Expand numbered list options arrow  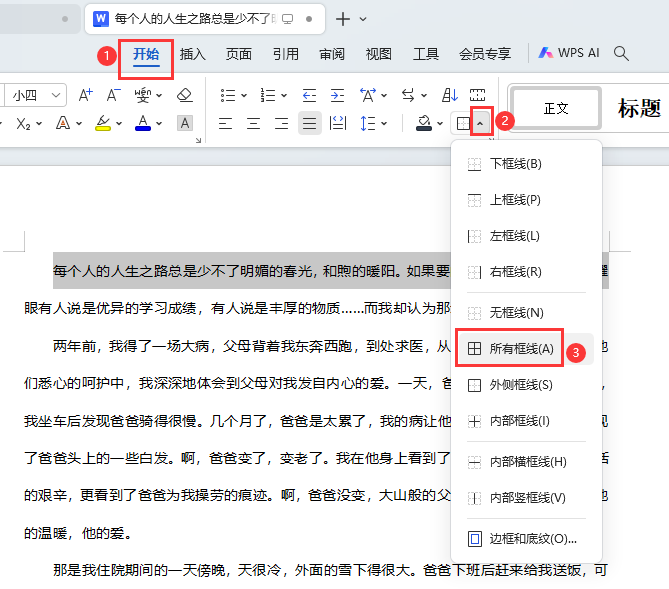coord(284,95)
